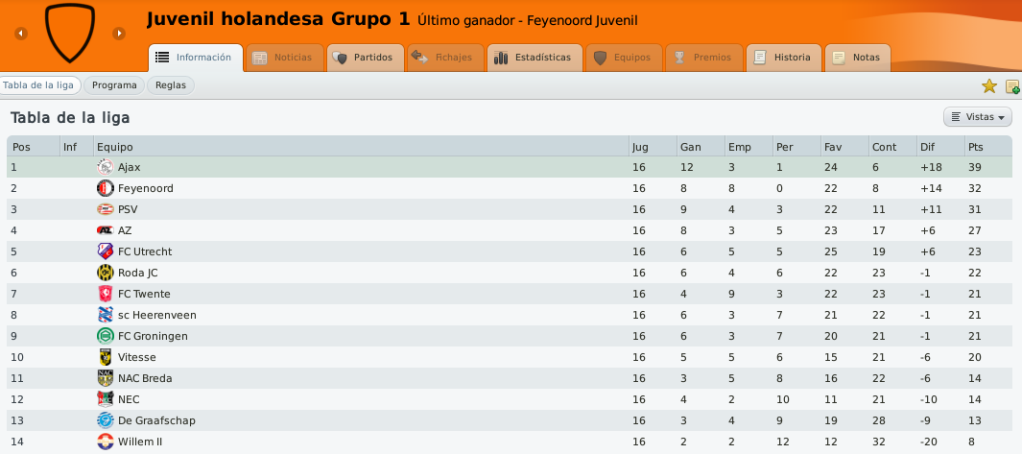
Task: Open the Historia tab
Action: click(x=783, y=57)
